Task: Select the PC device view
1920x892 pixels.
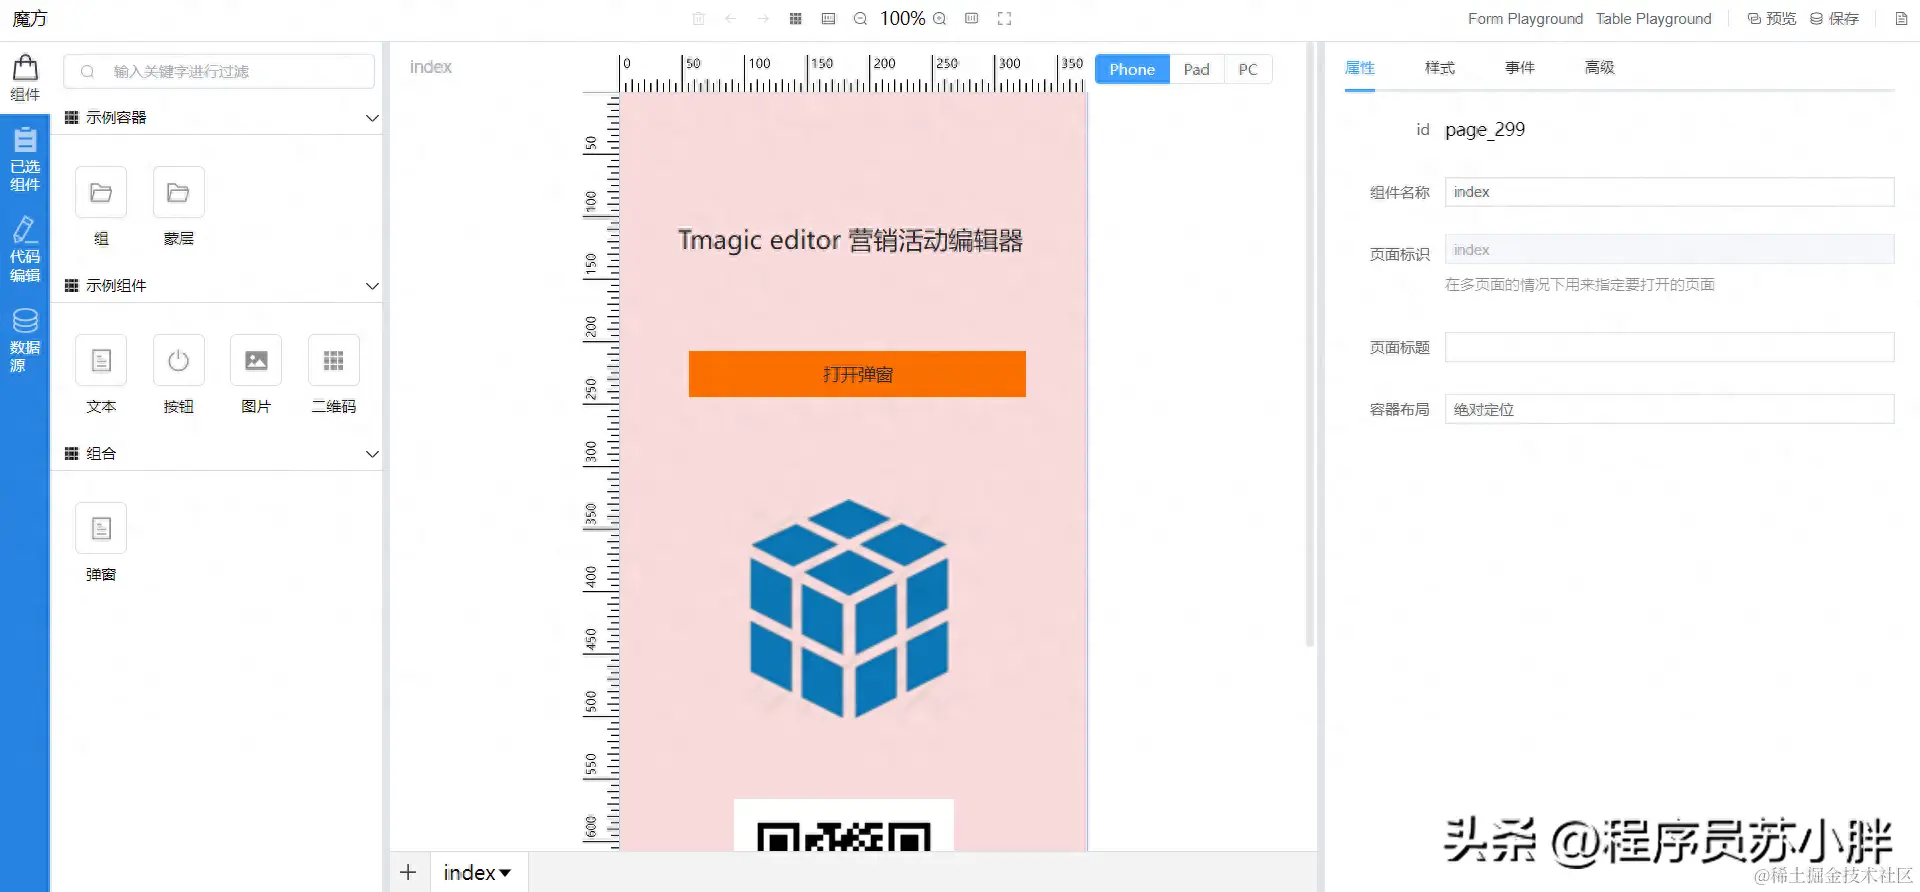Action: pyautogui.click(x=1248, y=69)
